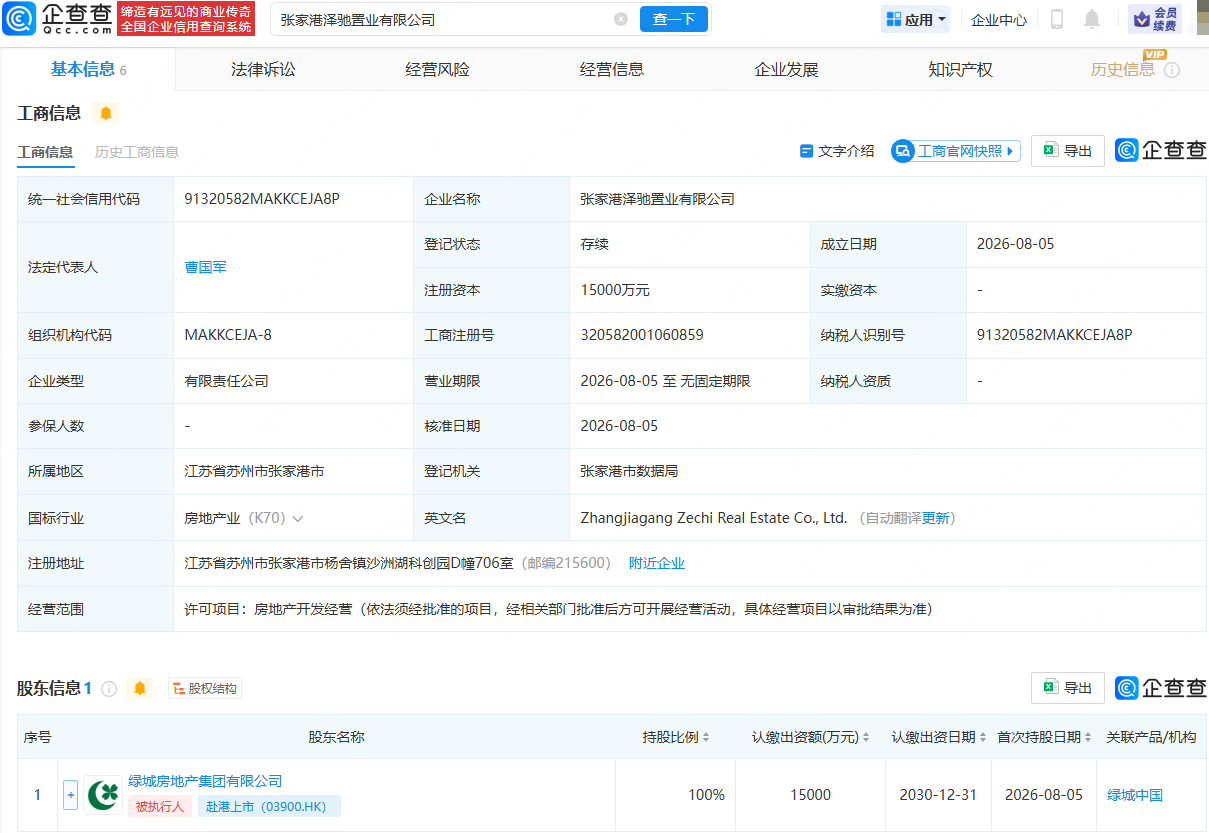Click registered capital 15000万元 value
This screenshot has height=833, width=1209.
615,290
